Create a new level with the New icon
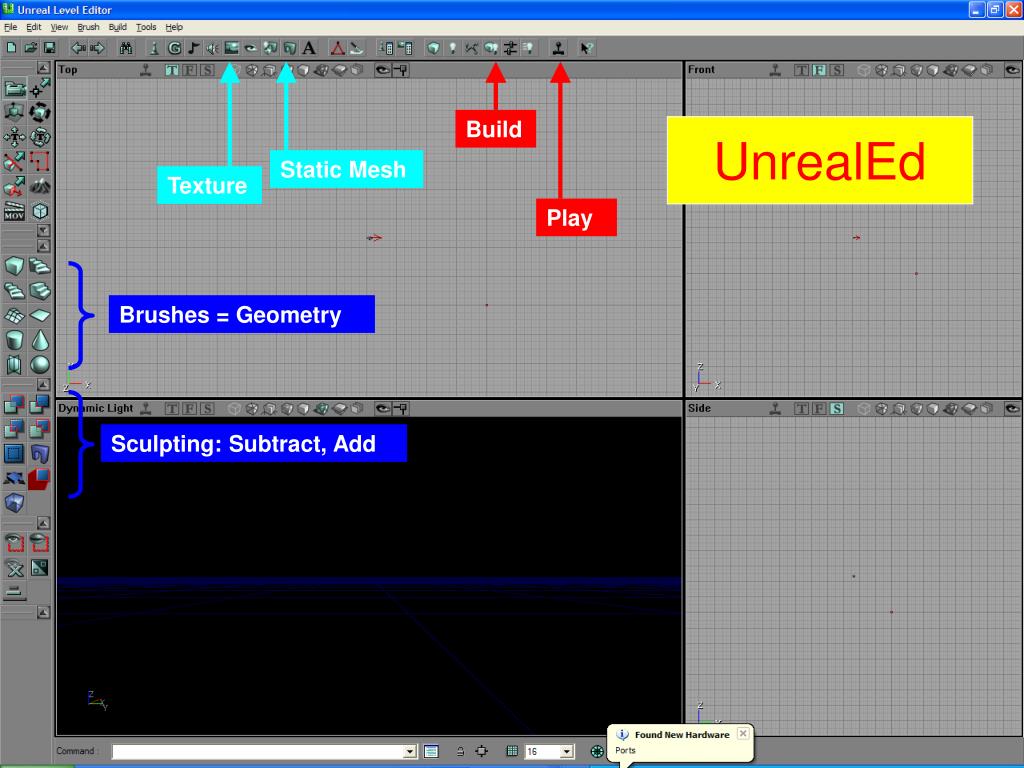 [12, 48]
